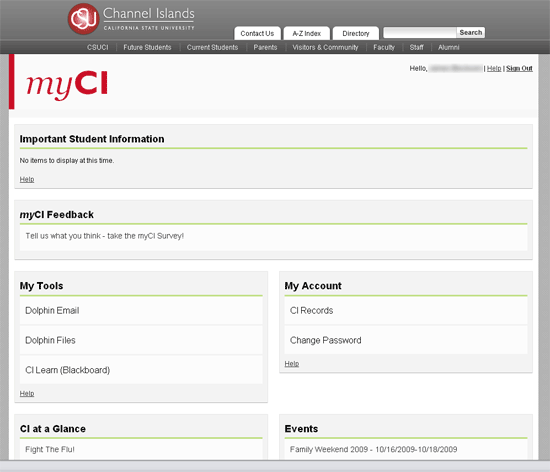This screenshot has width=550, height=472.
Task: Click Help under Important Student Information
Action: [x=27, y=179]
